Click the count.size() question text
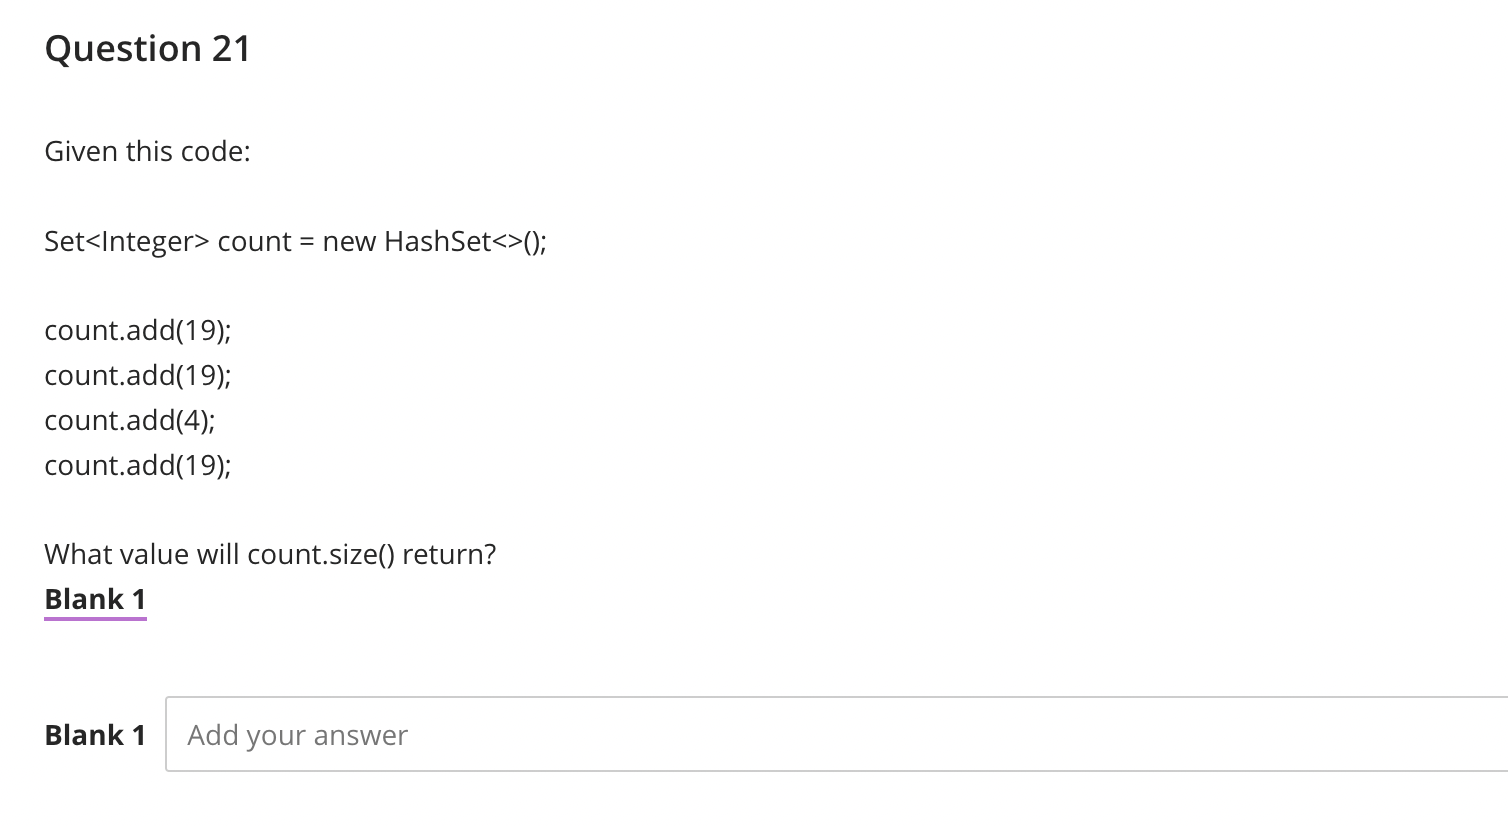Viewport: 1508px width, 826px height. point(270,554)
